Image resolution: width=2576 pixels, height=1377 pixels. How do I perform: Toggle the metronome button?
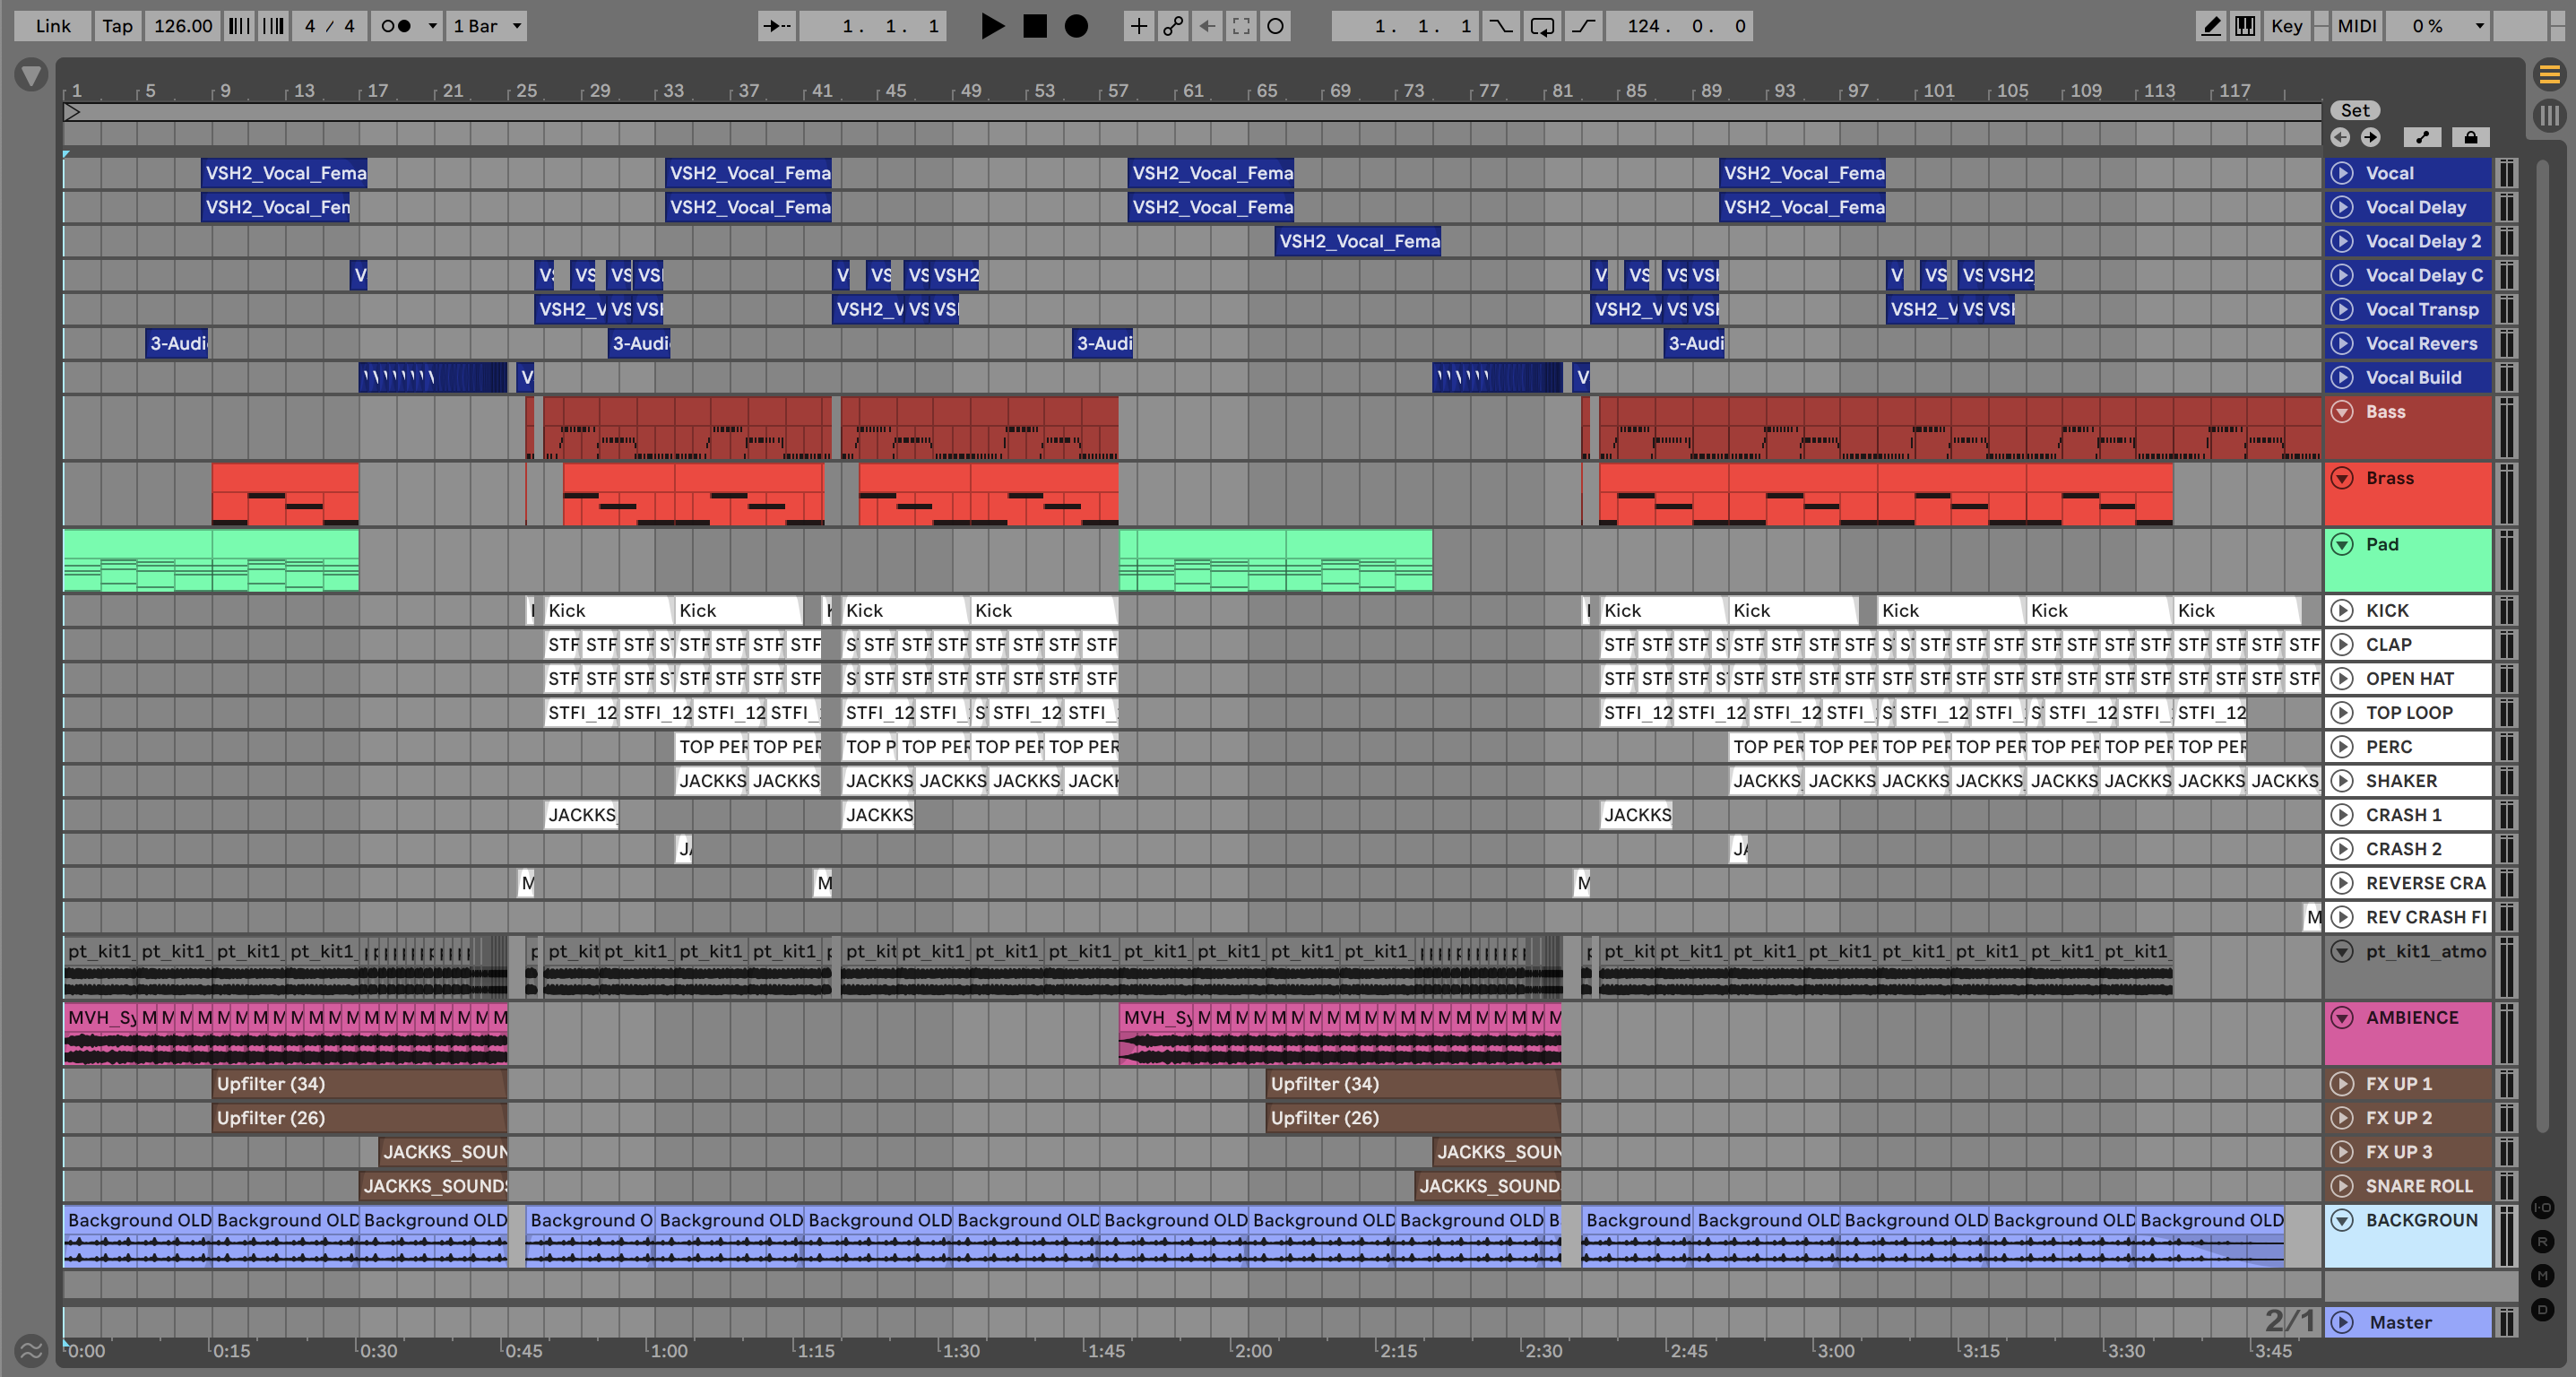397,26
